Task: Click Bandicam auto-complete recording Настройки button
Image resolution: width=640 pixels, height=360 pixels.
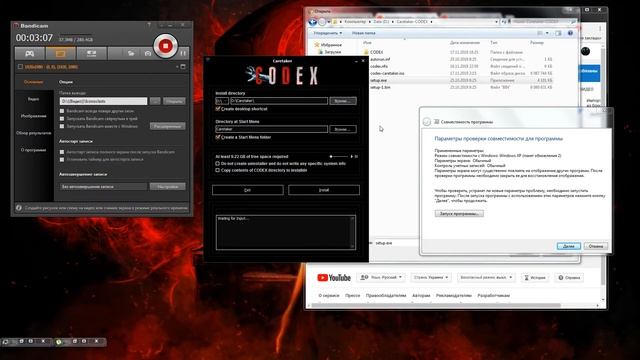Action: (x=168, y=187)
